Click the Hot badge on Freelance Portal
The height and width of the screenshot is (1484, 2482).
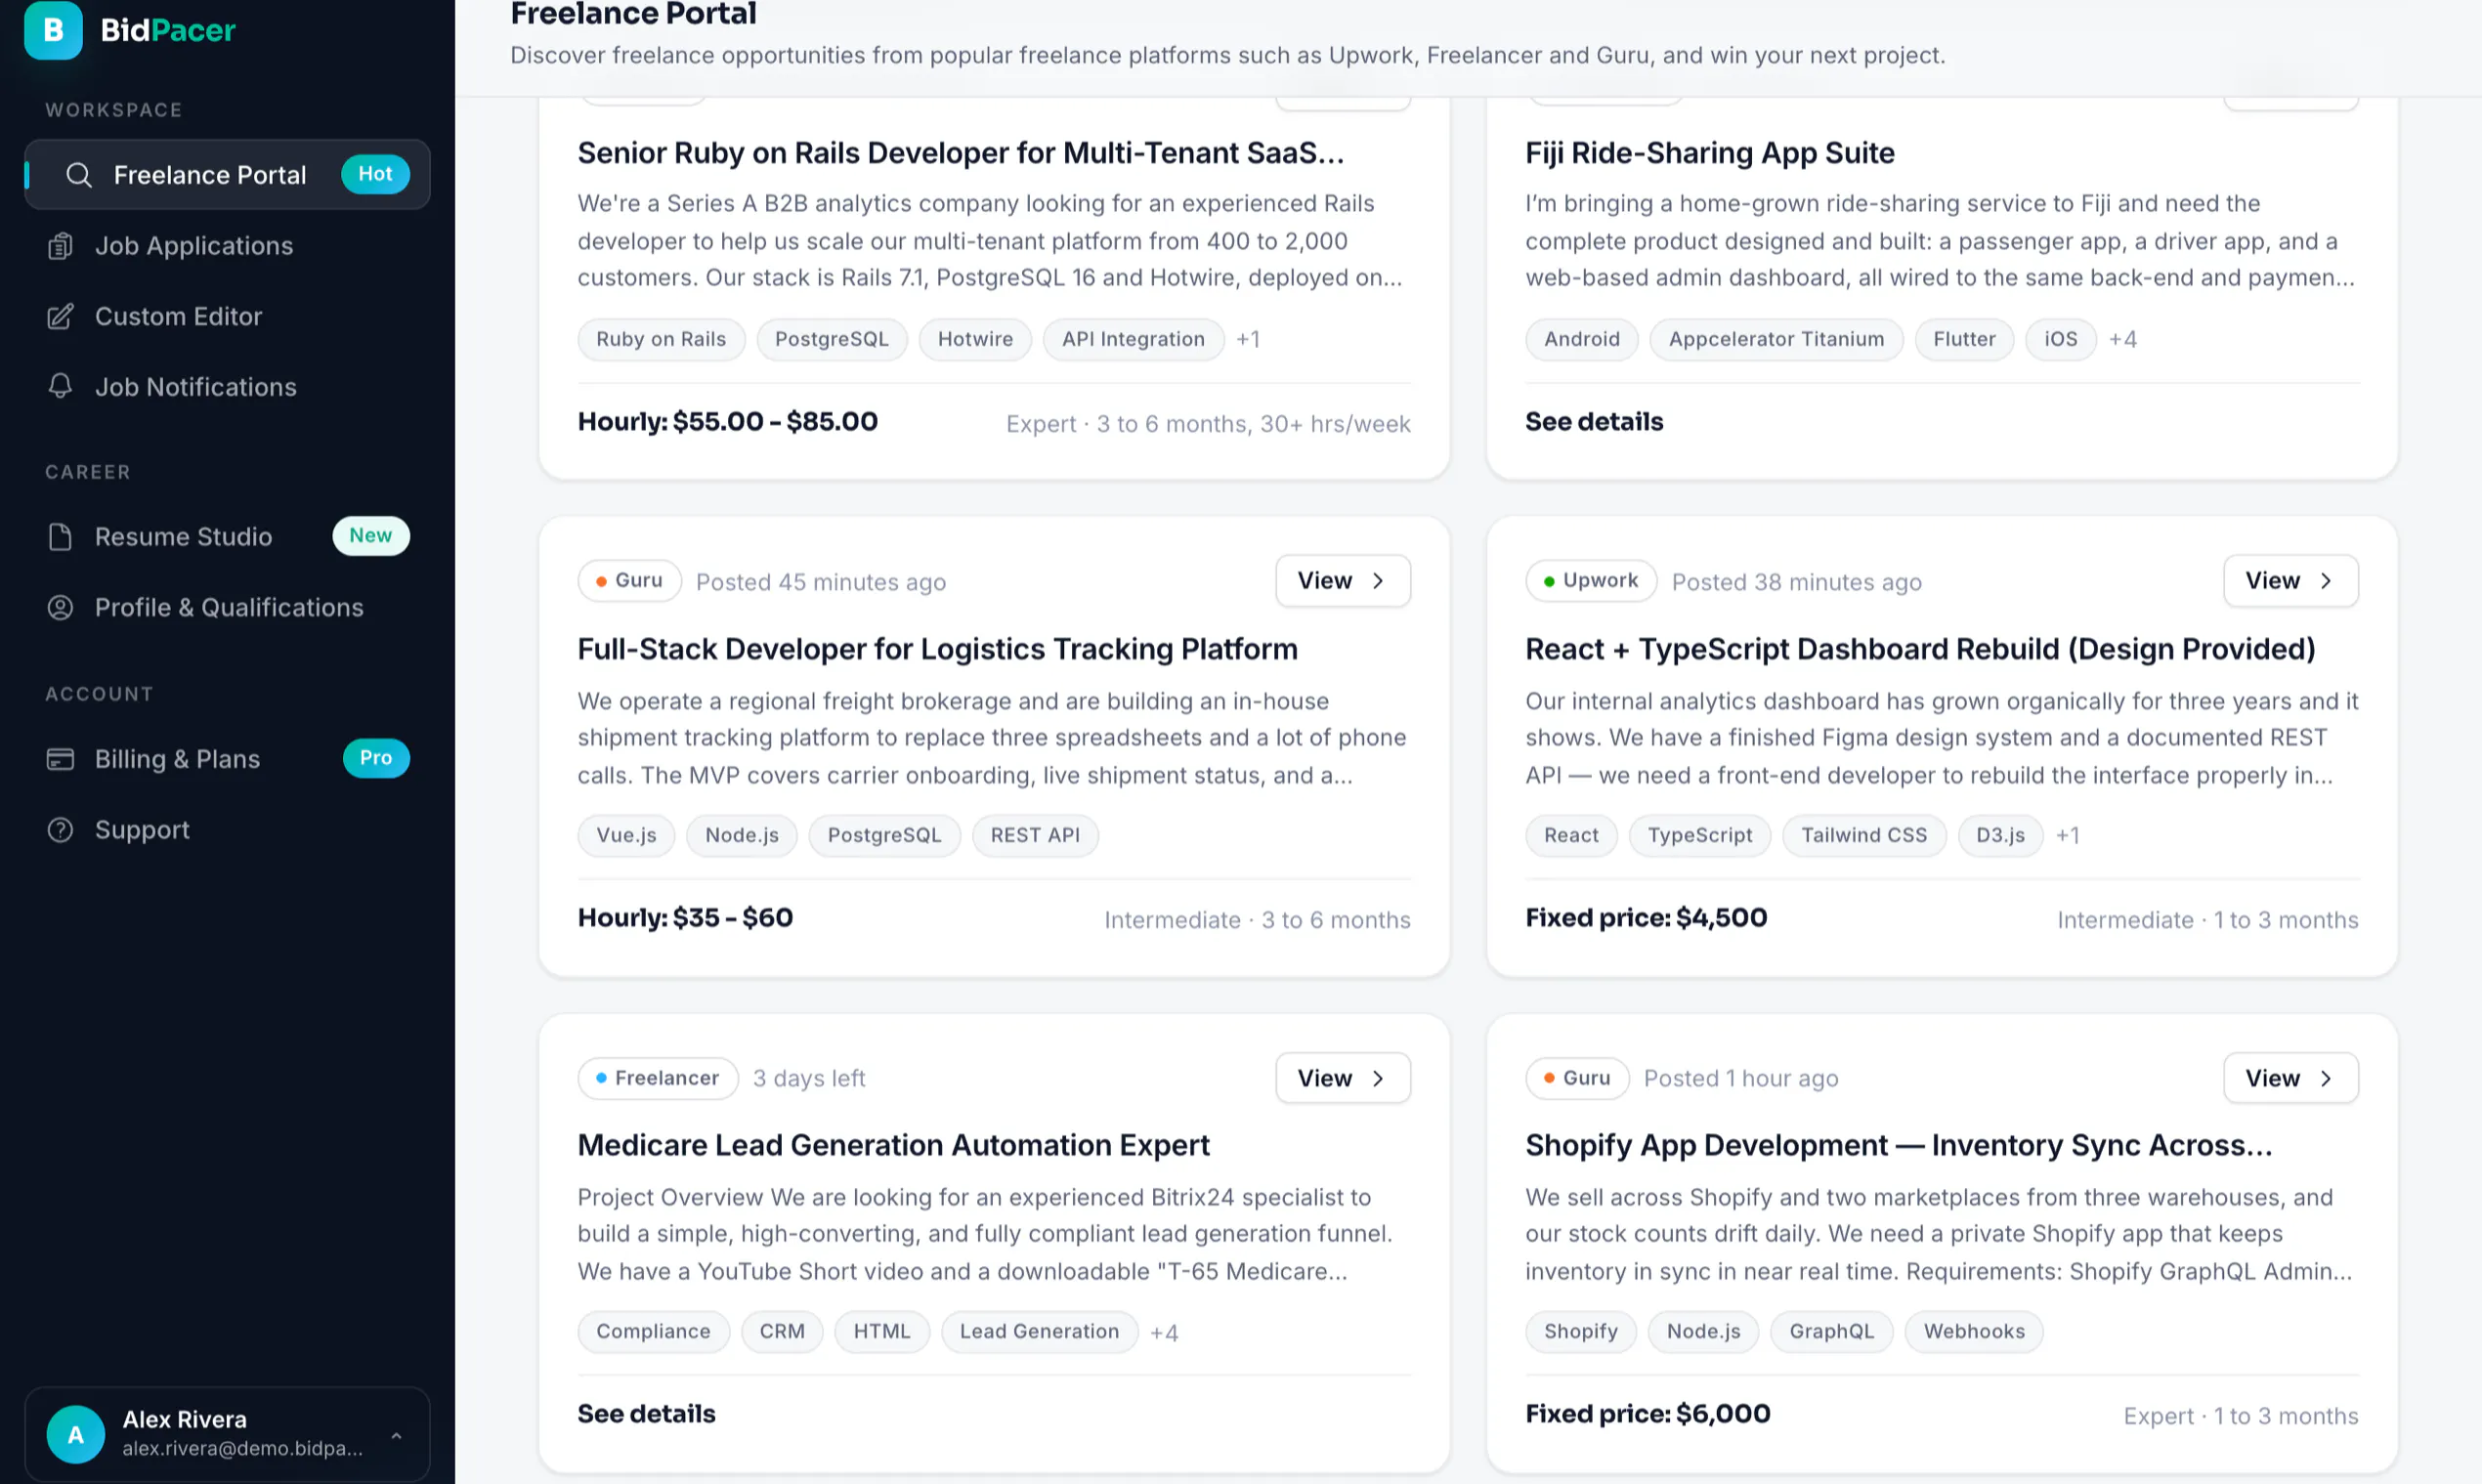(376, 174)
